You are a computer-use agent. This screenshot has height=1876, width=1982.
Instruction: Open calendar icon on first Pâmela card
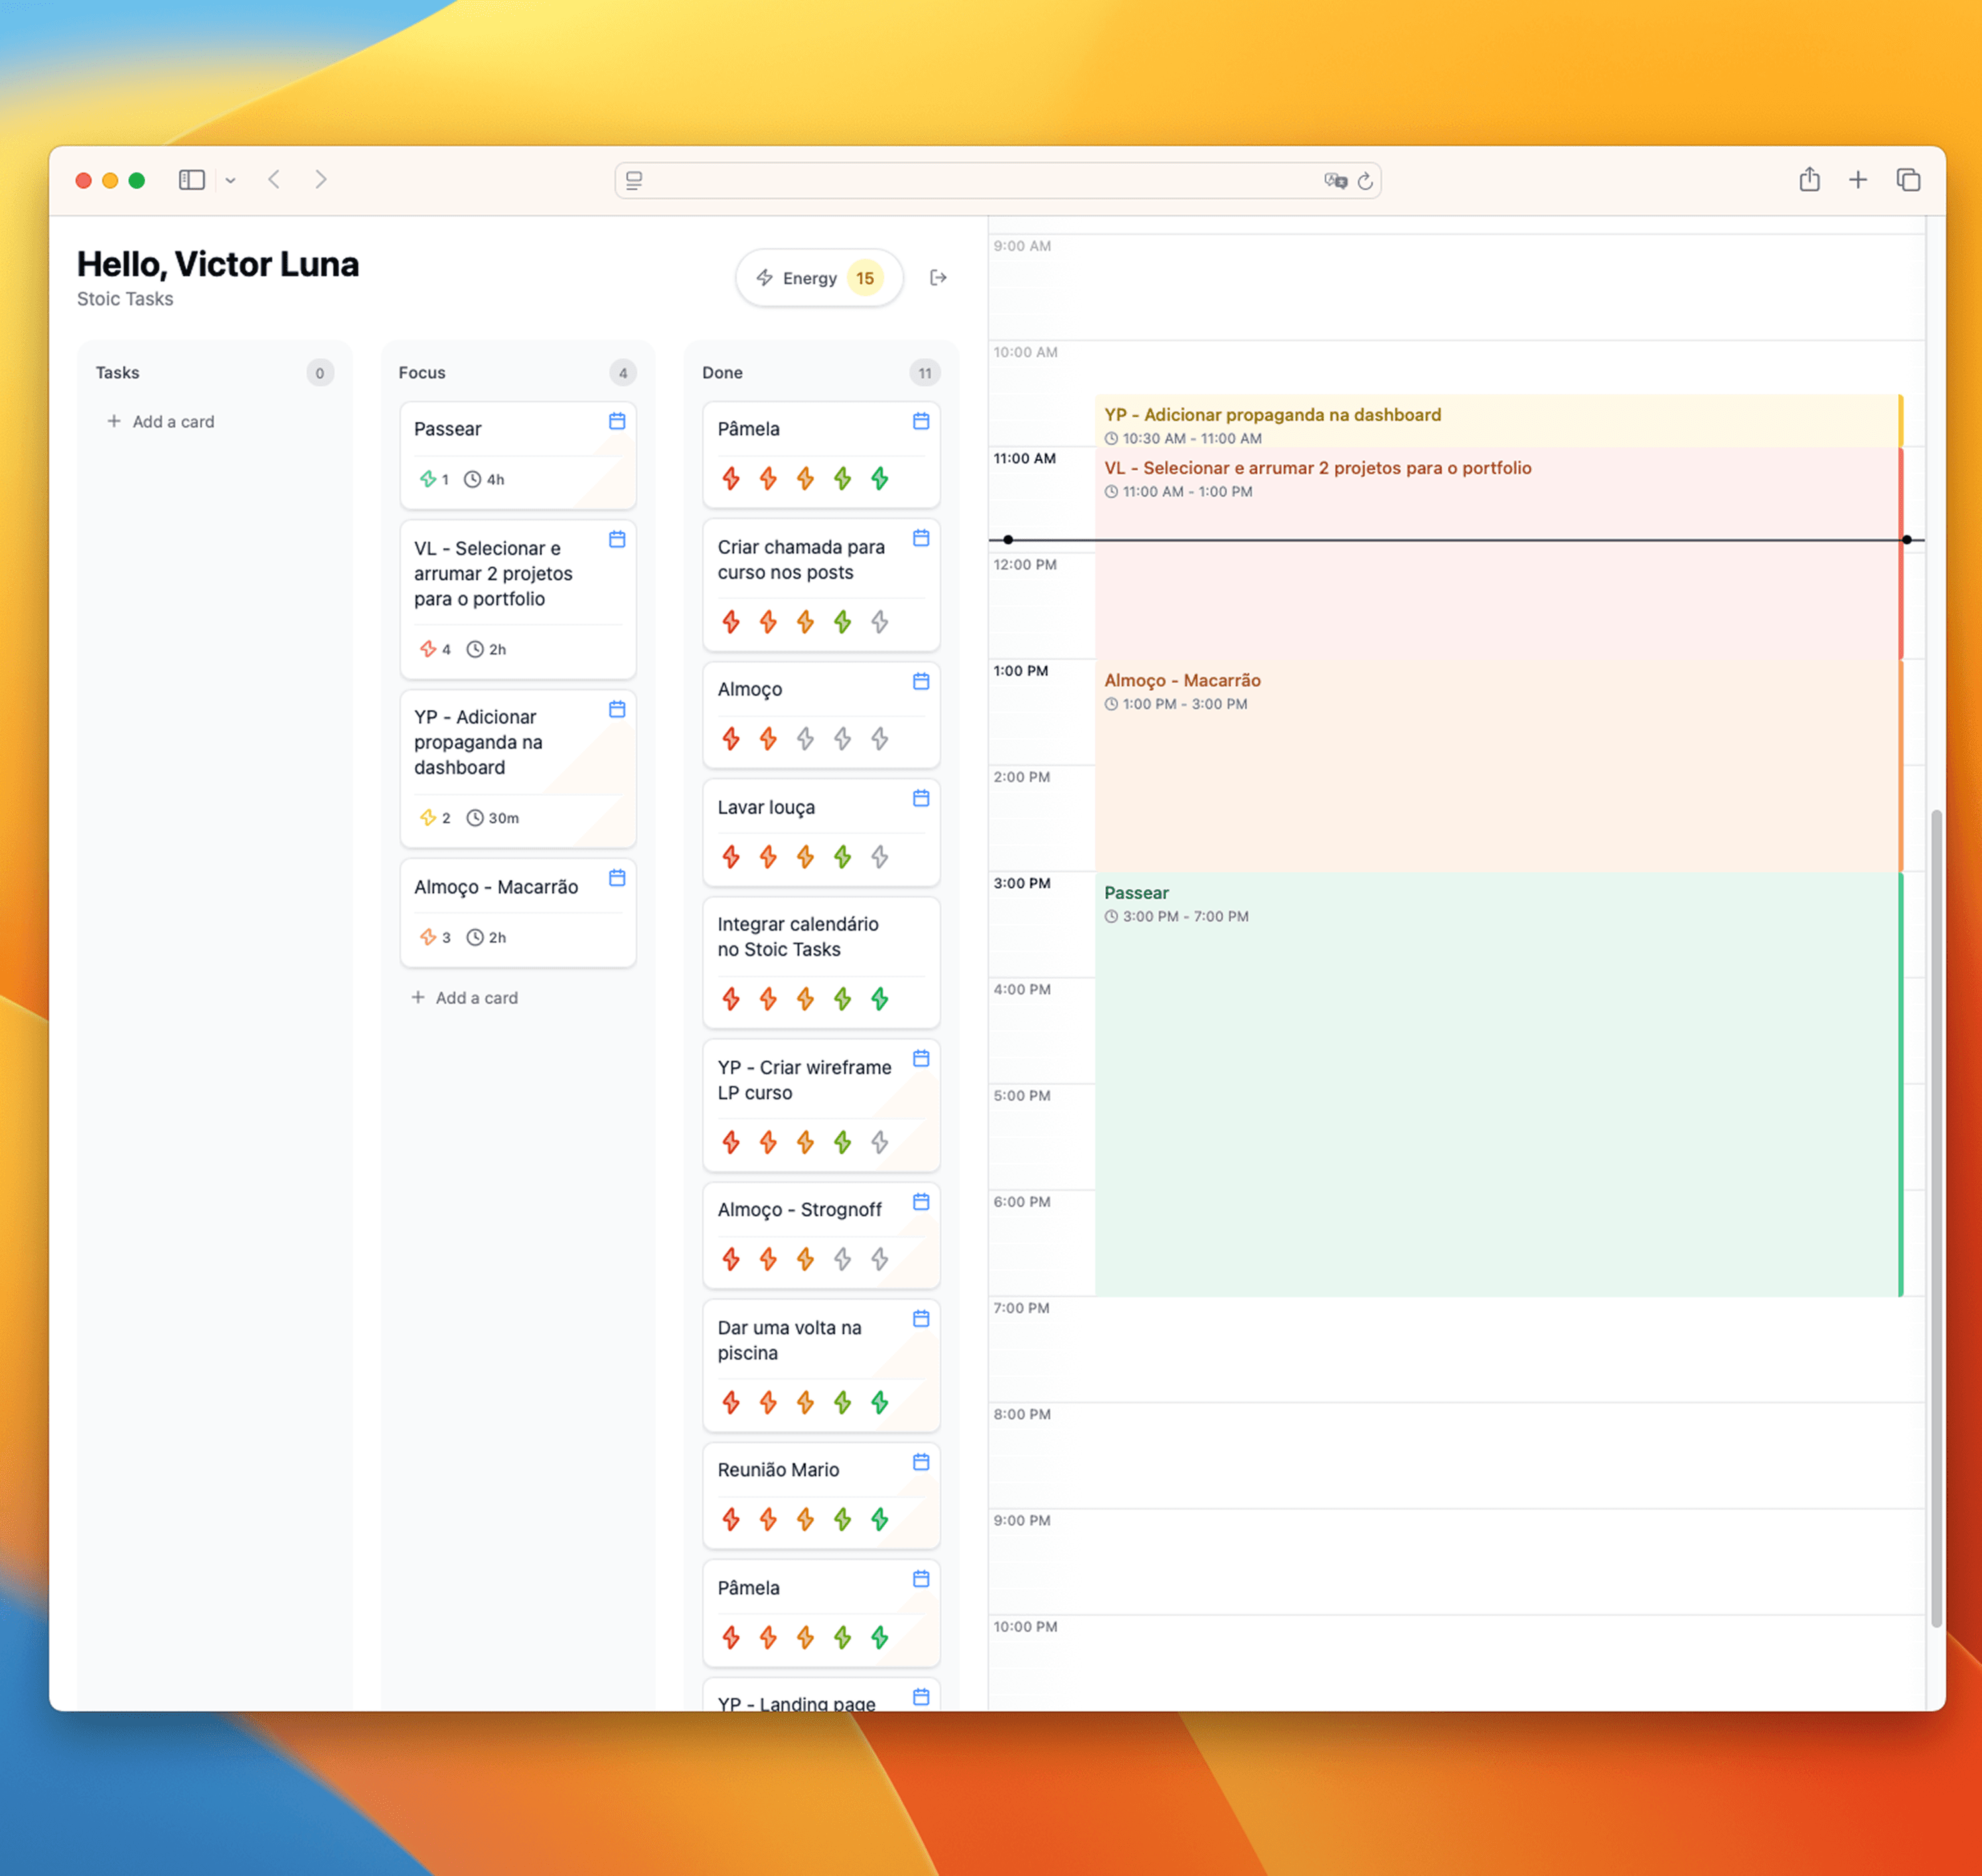pos(921,421)
